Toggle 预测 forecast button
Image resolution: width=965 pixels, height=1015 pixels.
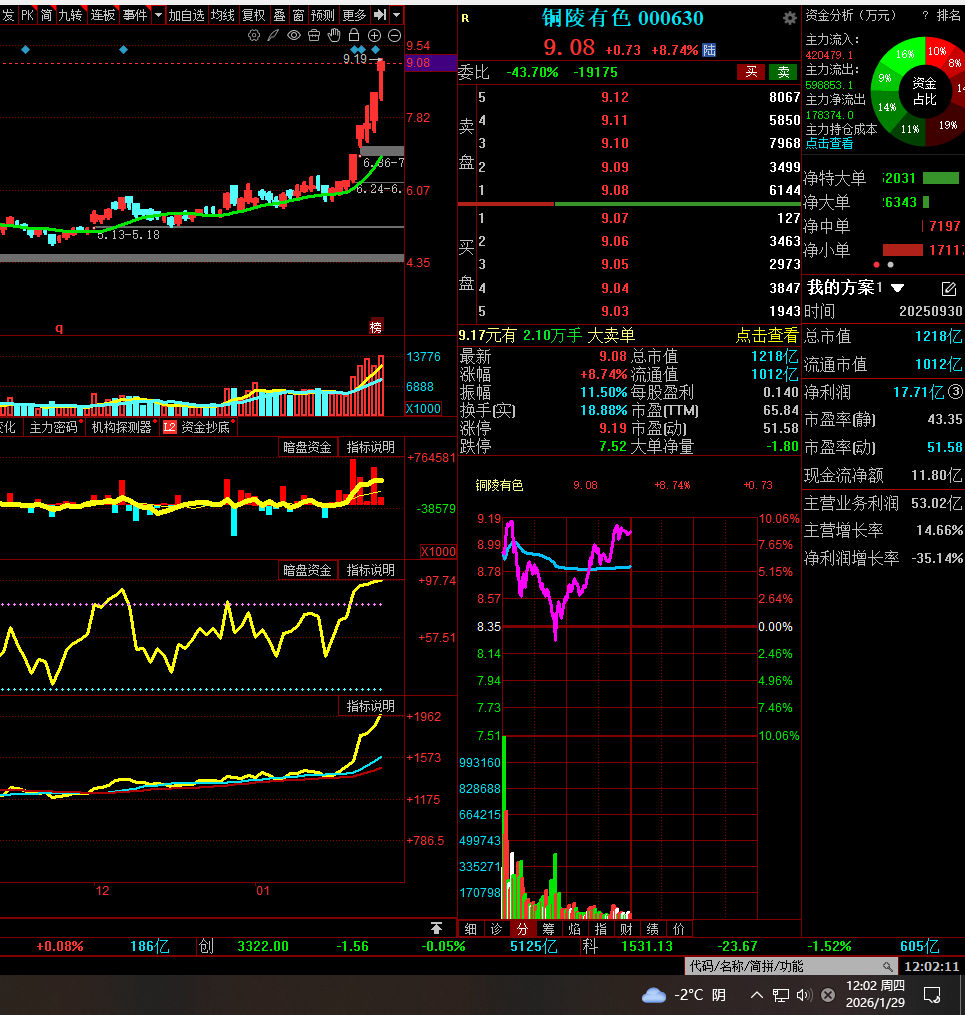323,15
